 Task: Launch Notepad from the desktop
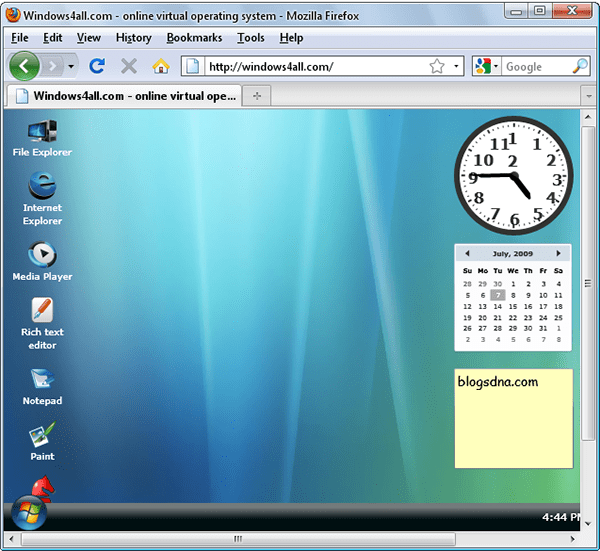pos(42,386)
